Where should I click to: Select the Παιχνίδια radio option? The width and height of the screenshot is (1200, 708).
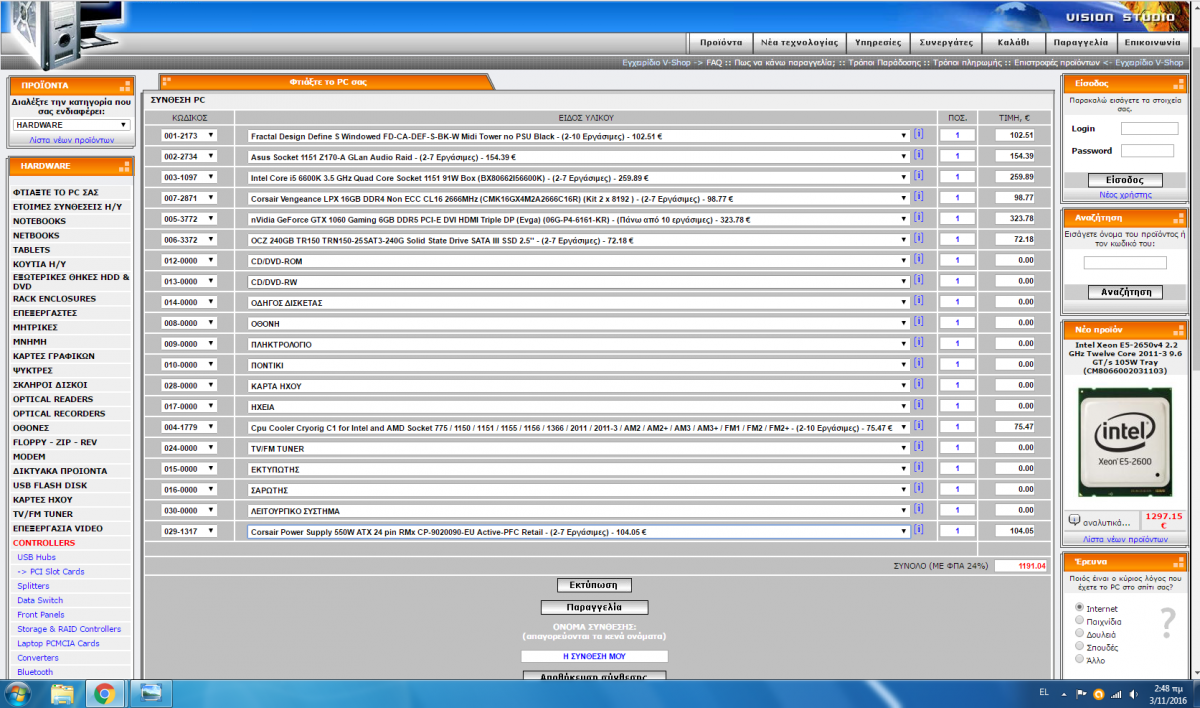[1079, 621]
